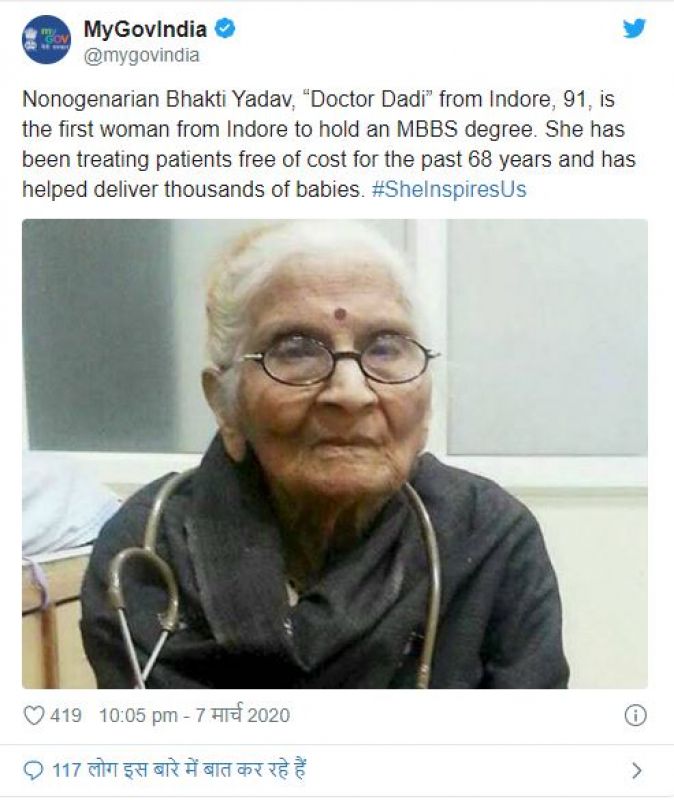Image resolution: width=674 pixels, height=800 pixels.
Task: Click the woman's glasses in image
Action: tap(337, 360)
